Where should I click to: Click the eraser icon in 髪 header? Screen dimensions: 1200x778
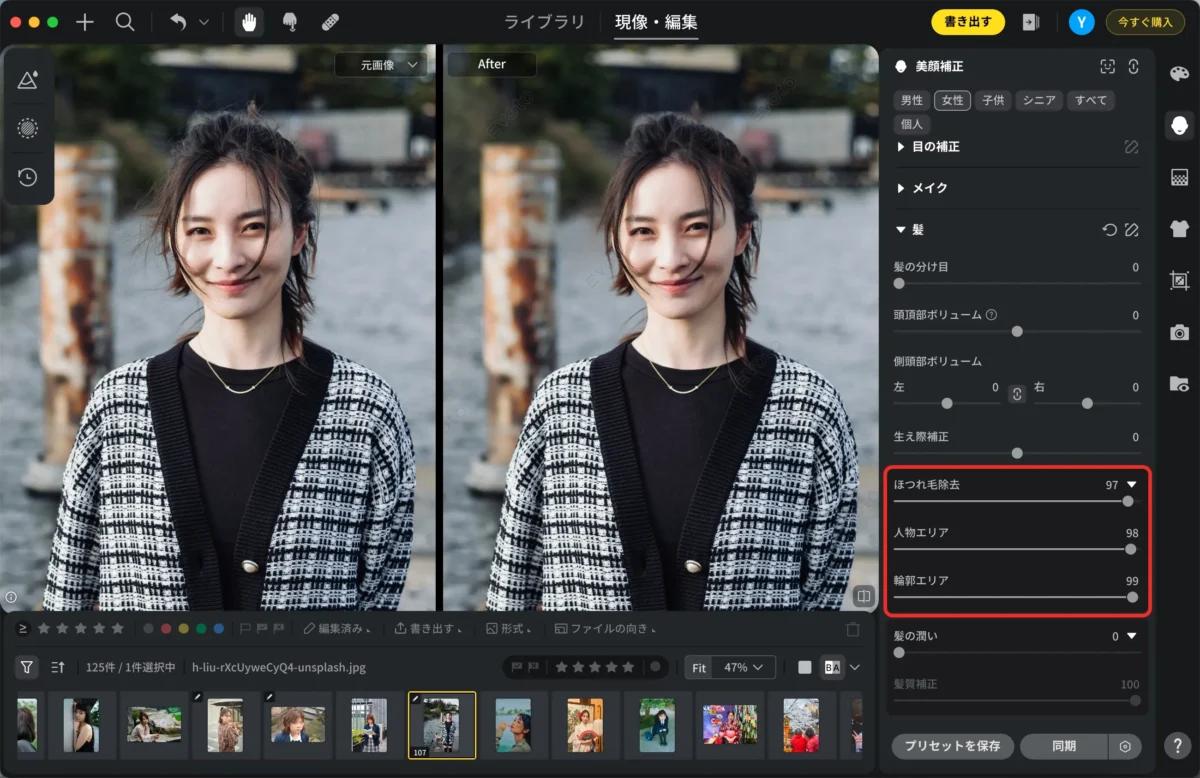click(1131, 230)
